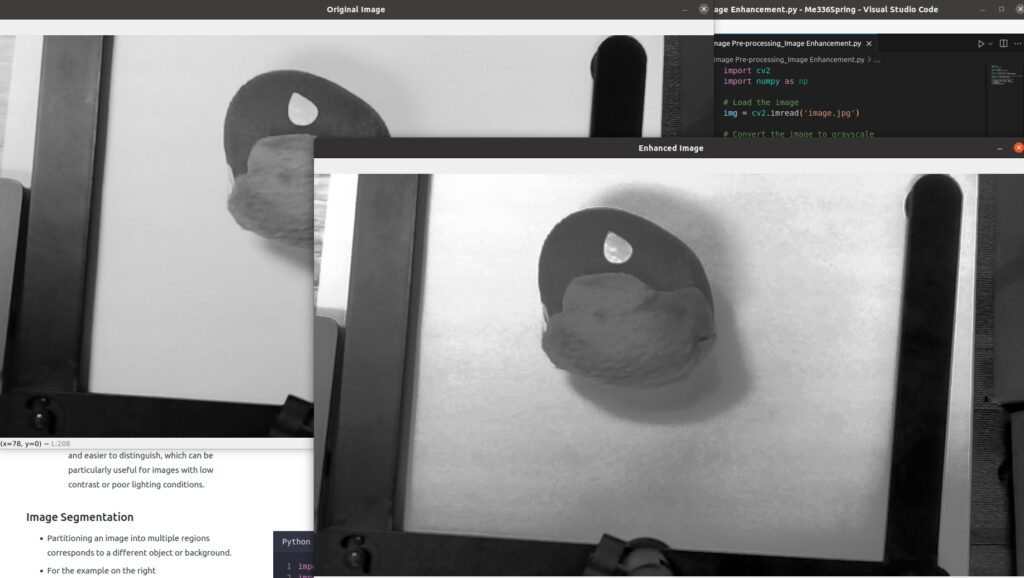Minimize the Enhanced Image window
Image resolution: width=1024 pixels, height=578 pixels.
pyautogui.click(x=1000, y=148)
